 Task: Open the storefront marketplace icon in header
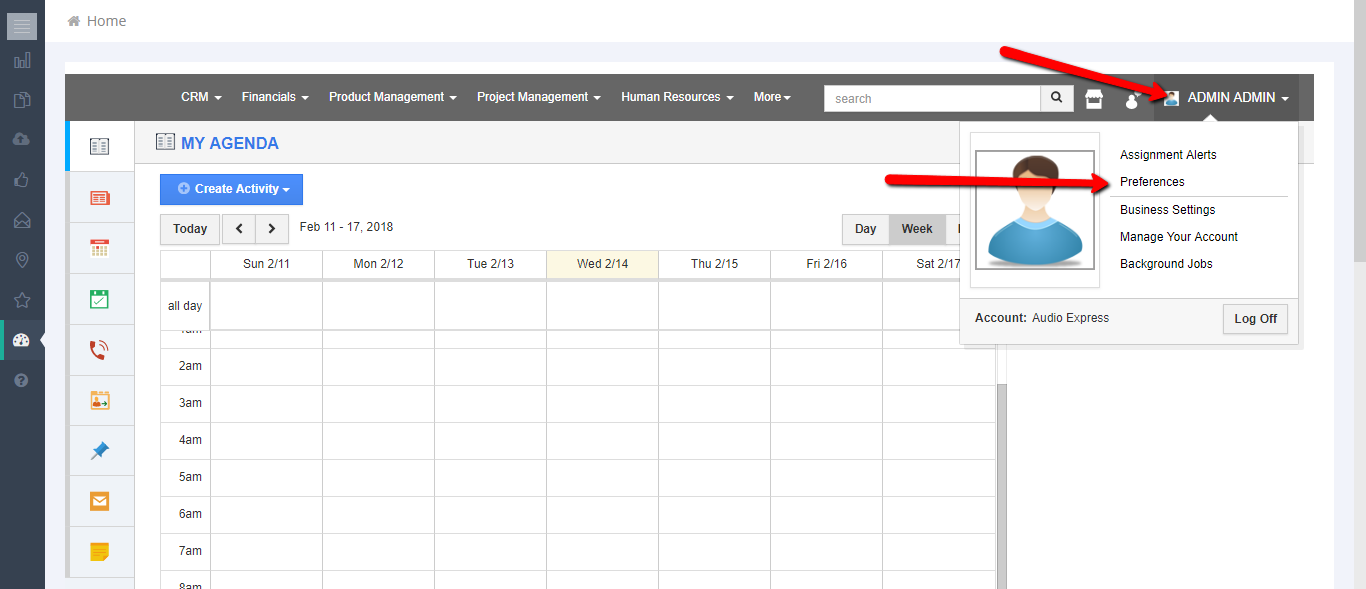coord(1094,98)
